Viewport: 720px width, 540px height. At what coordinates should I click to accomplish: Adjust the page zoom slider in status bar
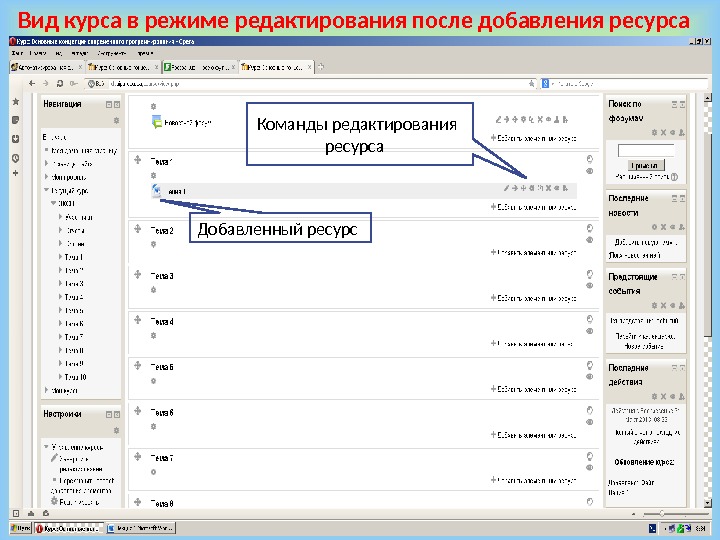pyautogui.click(x=662, y=513)
